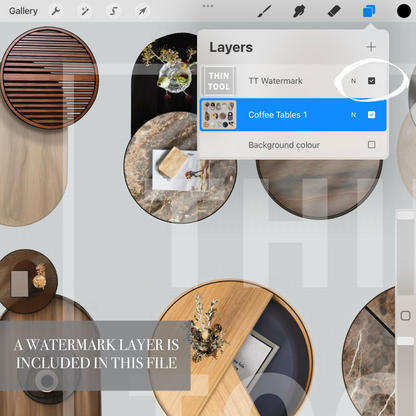This screenshot has height=416, width=416.
Task: Open the three-dot menu at top center
Action: [x=208, y=6]
